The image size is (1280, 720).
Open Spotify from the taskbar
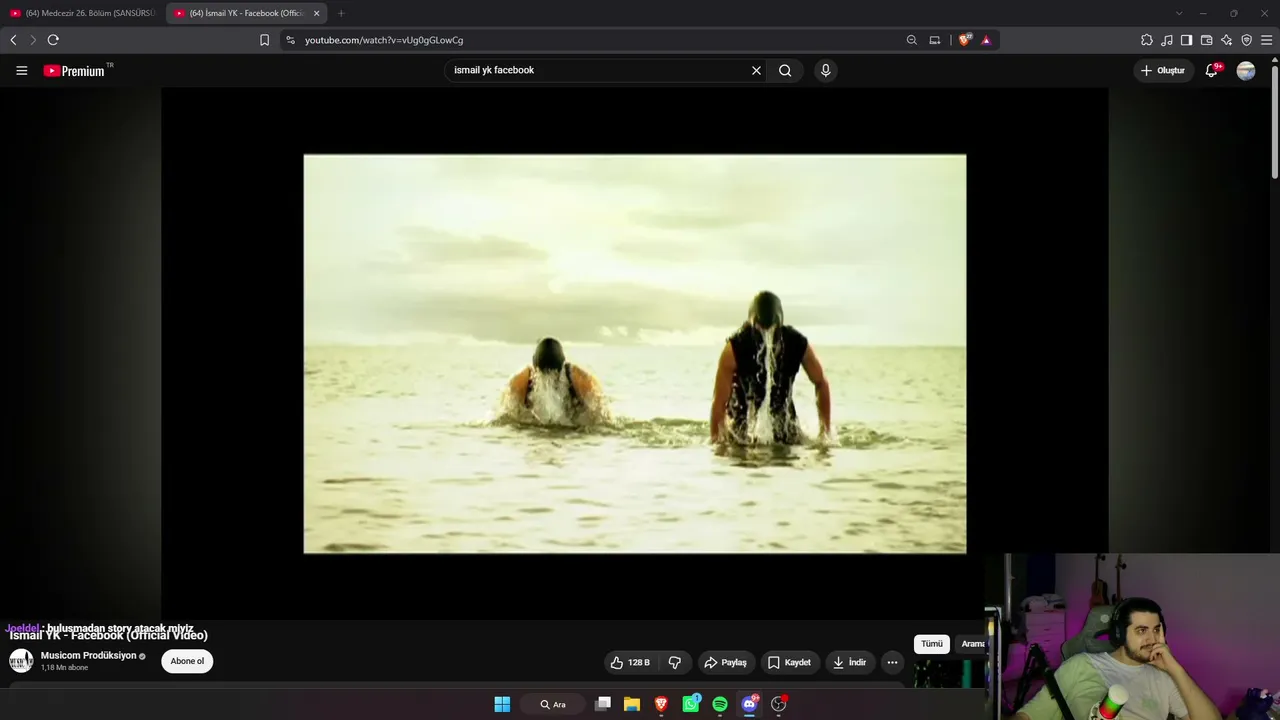[x=720, y=704]
